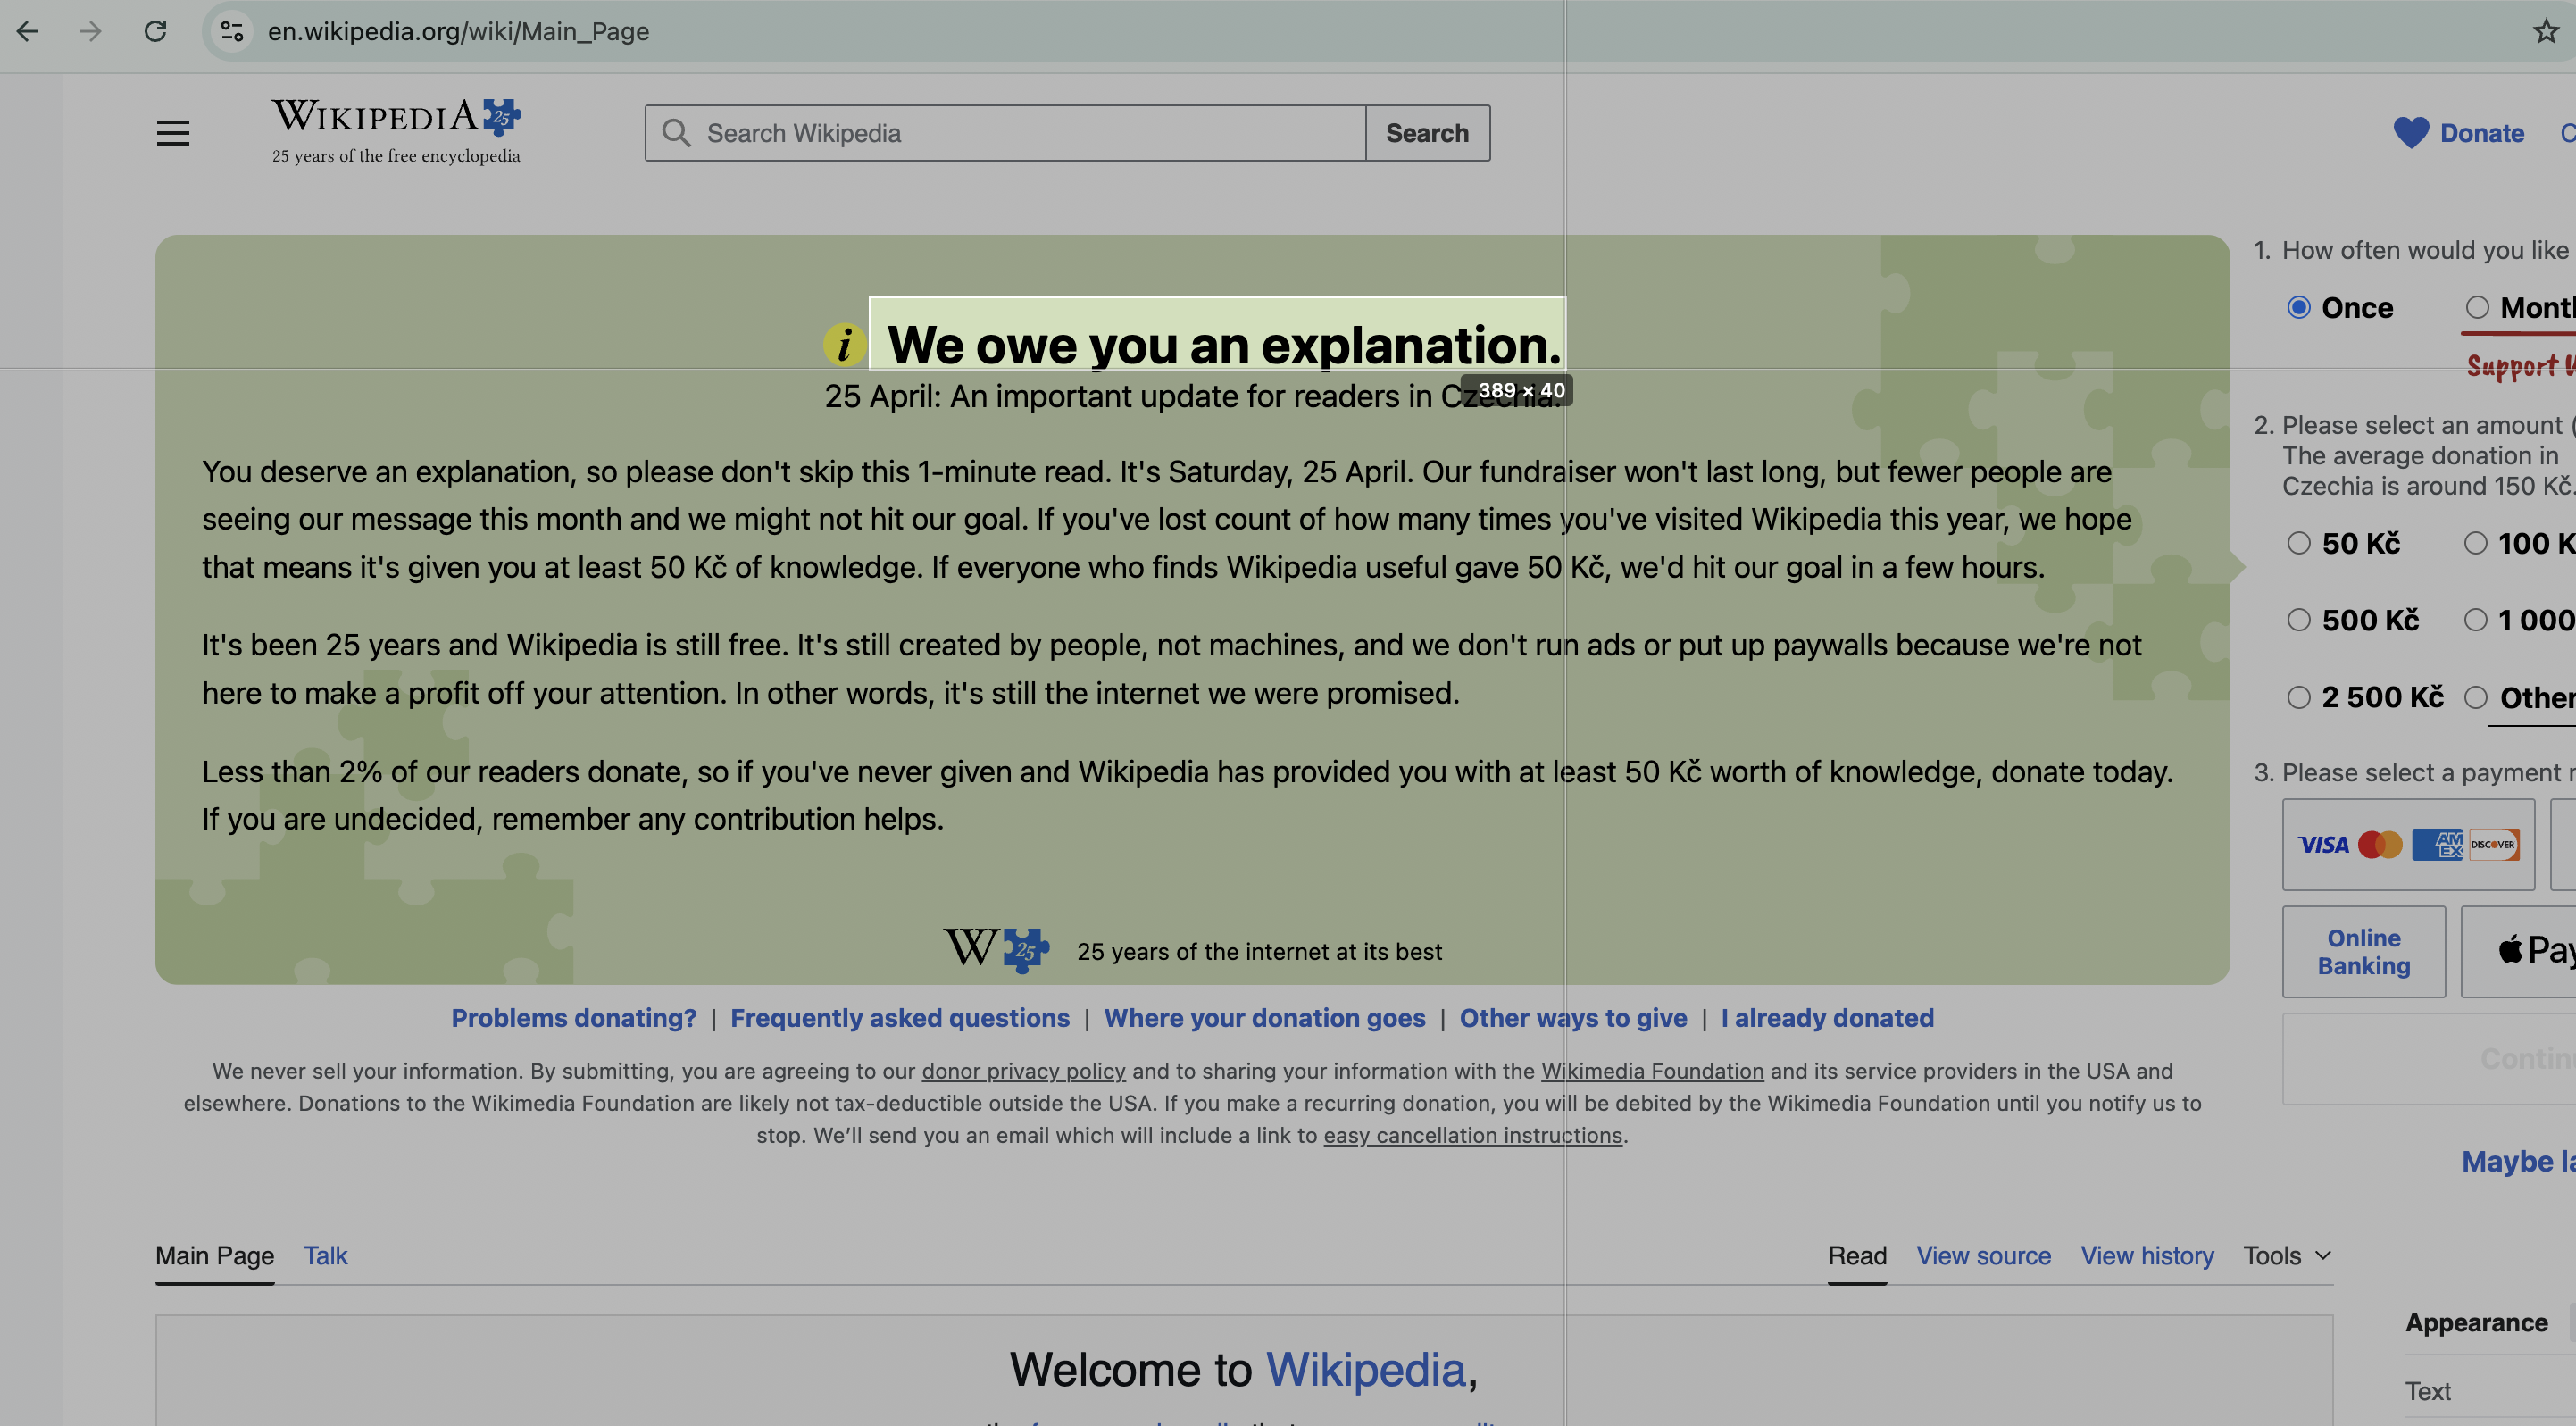Open the donor privacy policy link

tap(1023, 1071)
